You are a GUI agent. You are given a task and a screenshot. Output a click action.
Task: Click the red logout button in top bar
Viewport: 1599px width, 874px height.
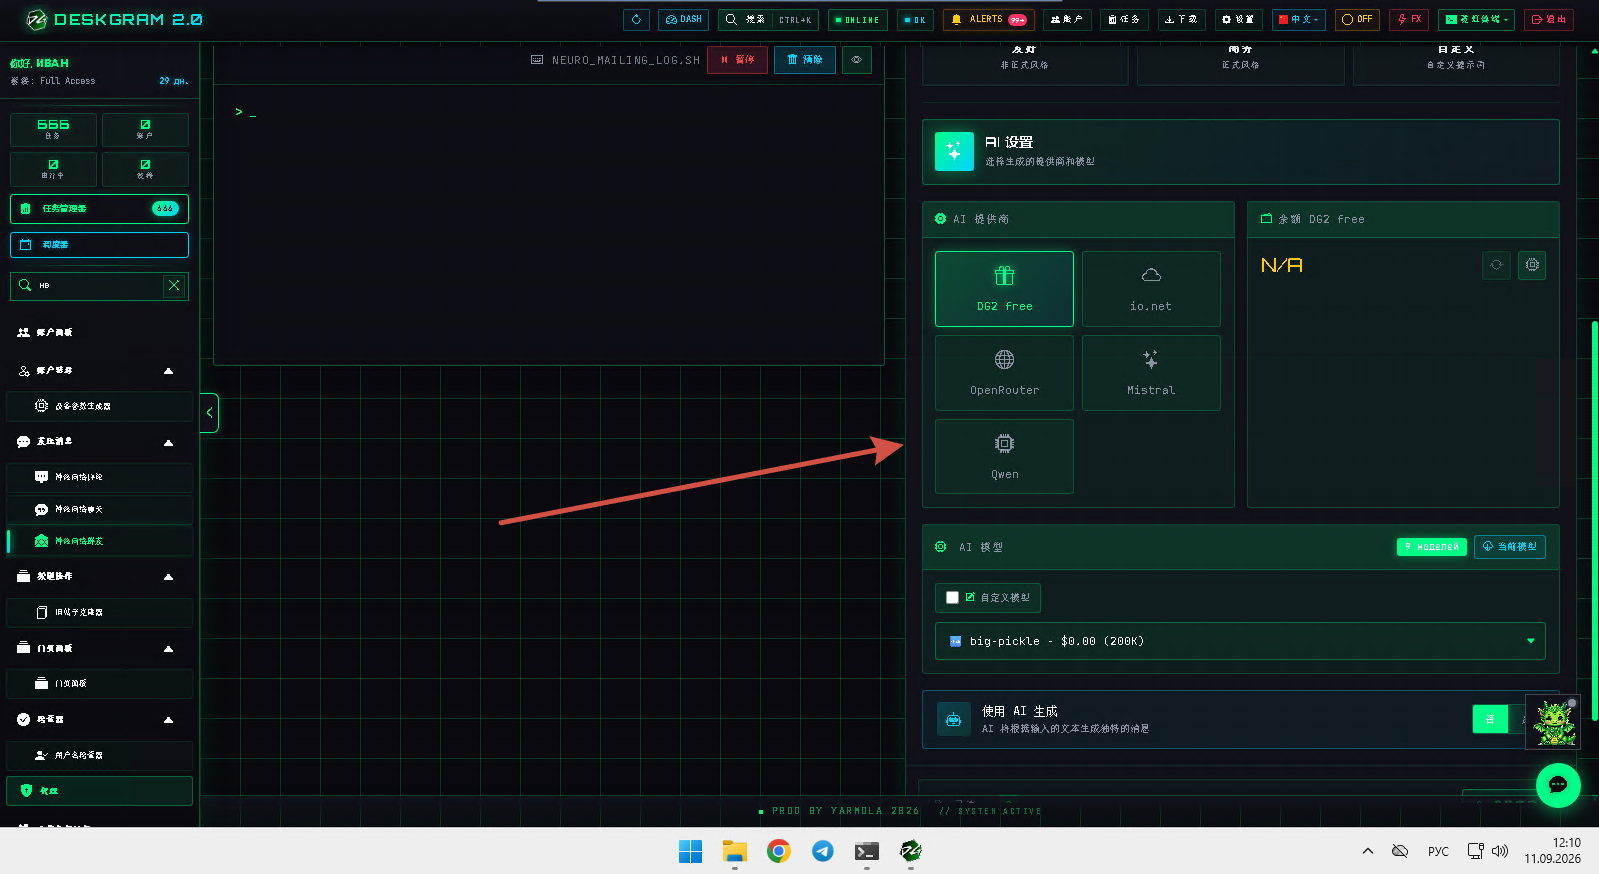pyautogui.click(x=1549, y=19)
